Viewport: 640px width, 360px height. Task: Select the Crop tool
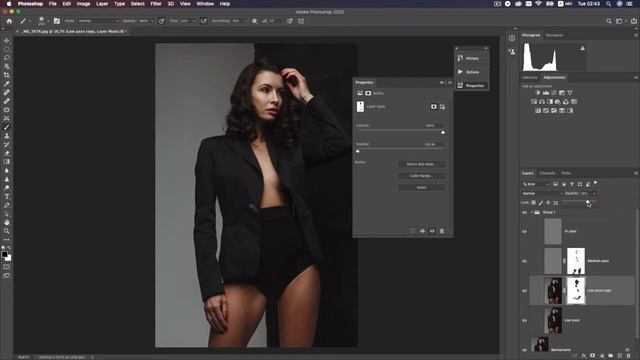[7, 75]
